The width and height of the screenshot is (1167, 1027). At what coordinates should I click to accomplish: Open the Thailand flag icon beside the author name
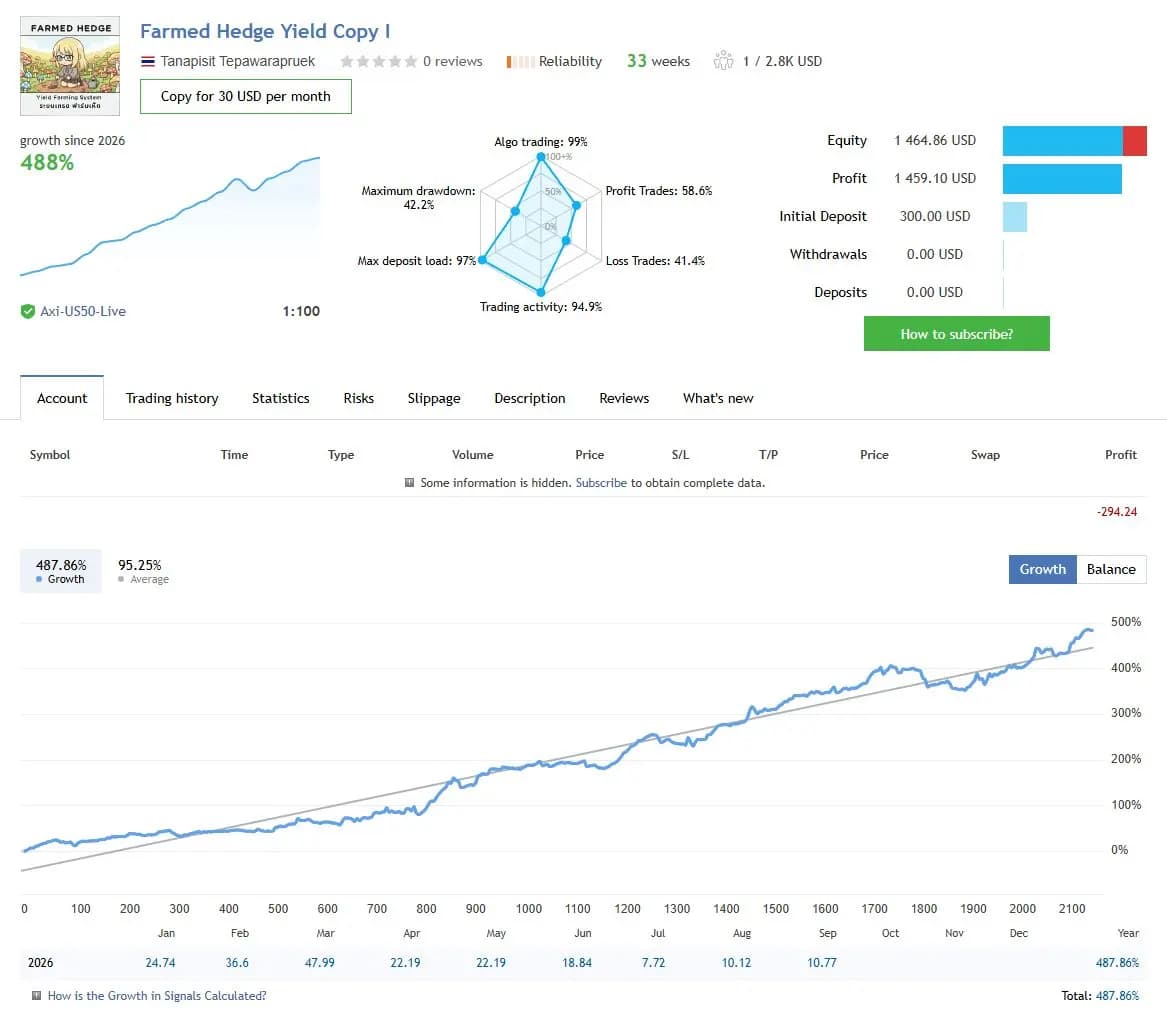click(147, 61)
